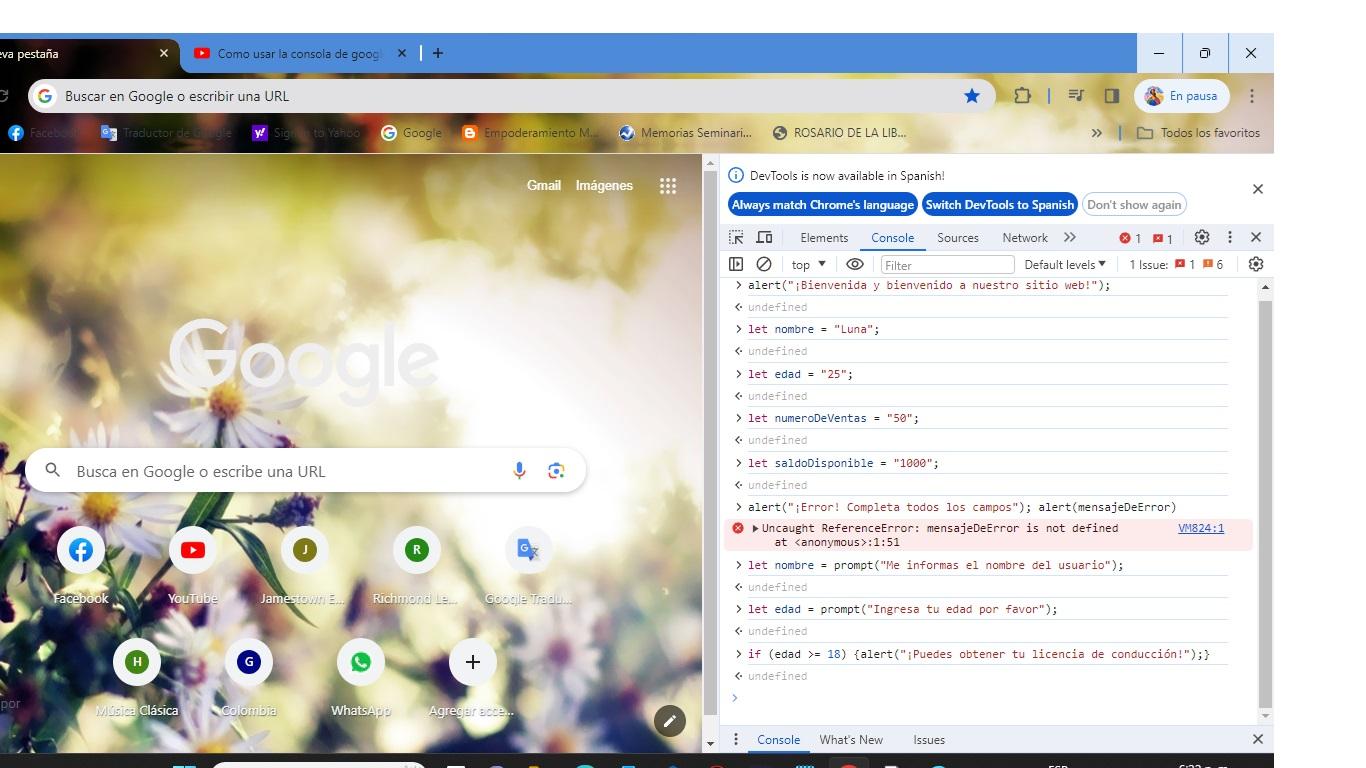Click the address bar URL field
1366x768 pixels.
[x=510, y=96]
